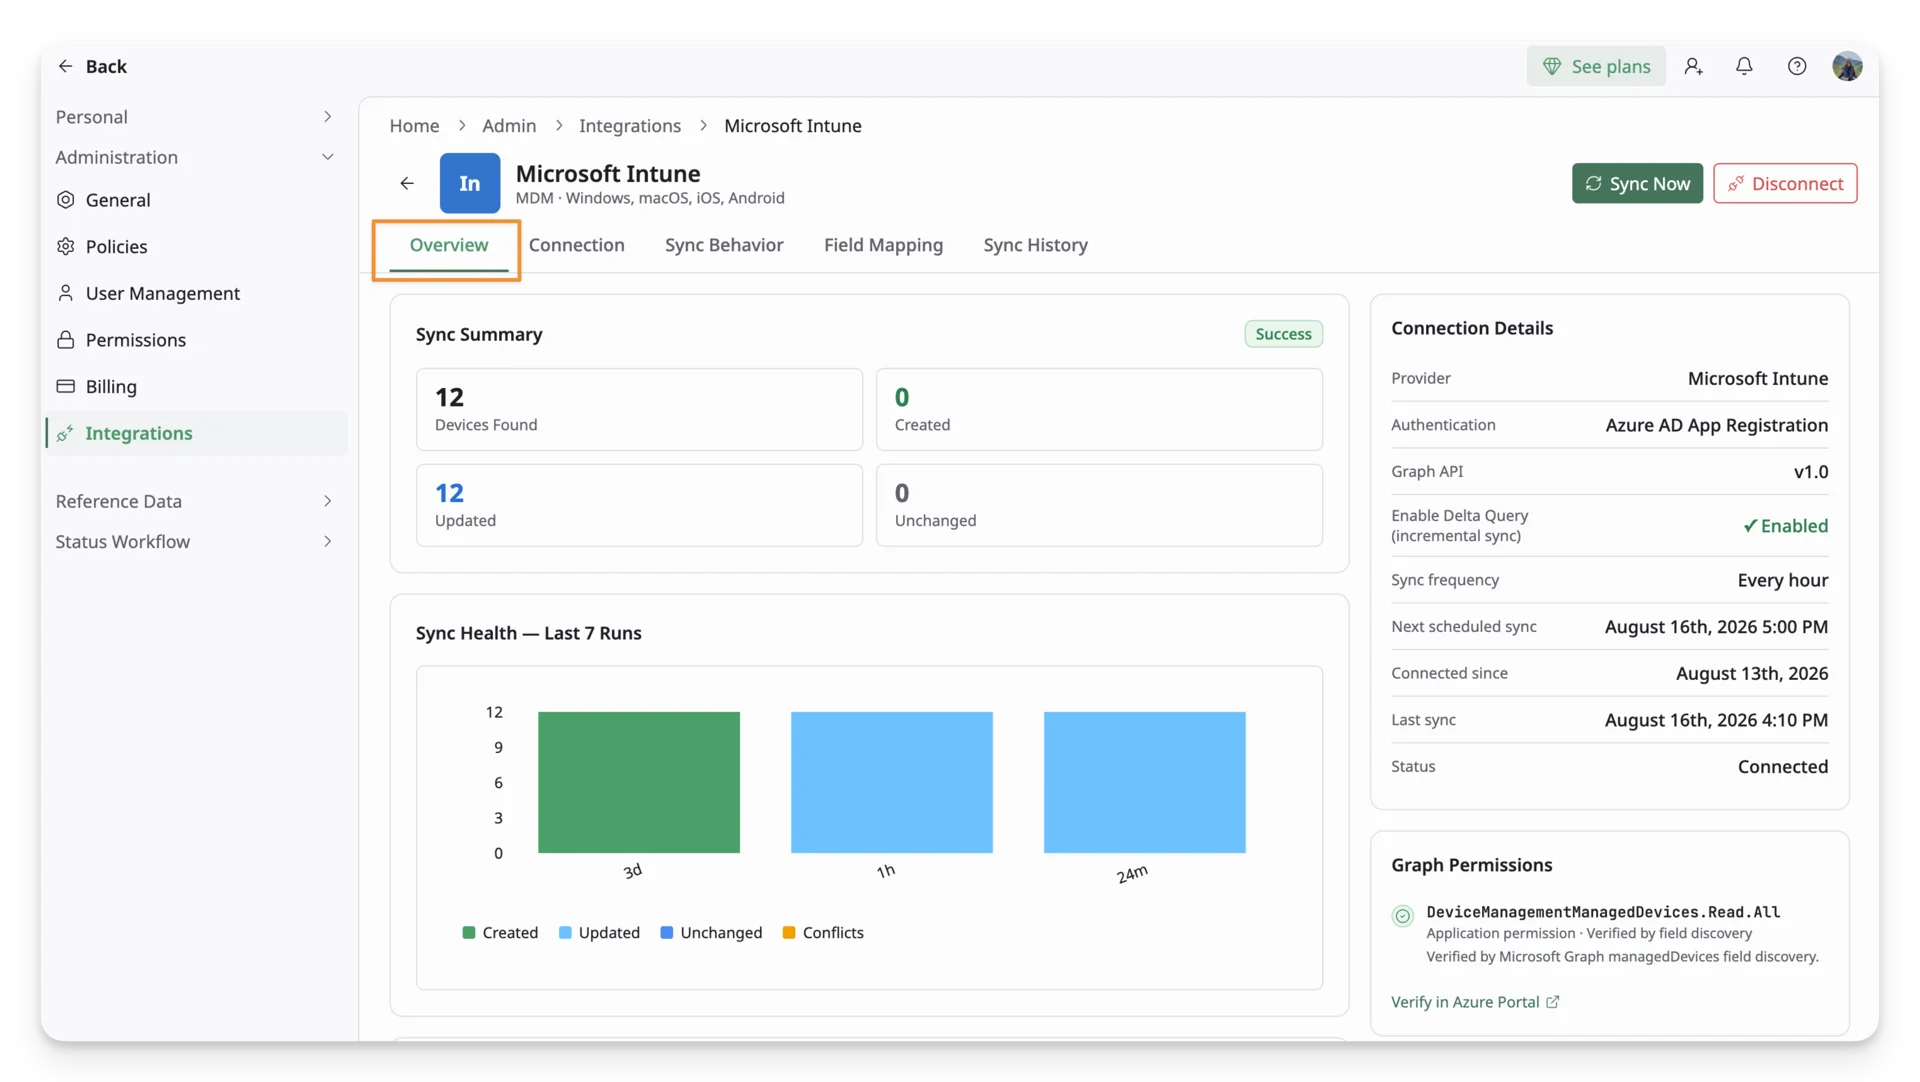
Task: Click the Billing card icon
Action: [66, 386]
